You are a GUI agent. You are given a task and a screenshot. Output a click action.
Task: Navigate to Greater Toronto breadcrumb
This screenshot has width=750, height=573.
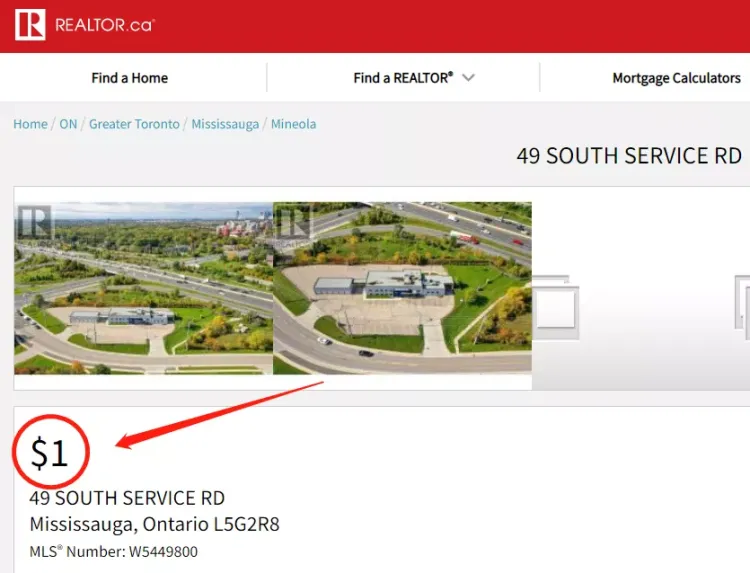134,124
